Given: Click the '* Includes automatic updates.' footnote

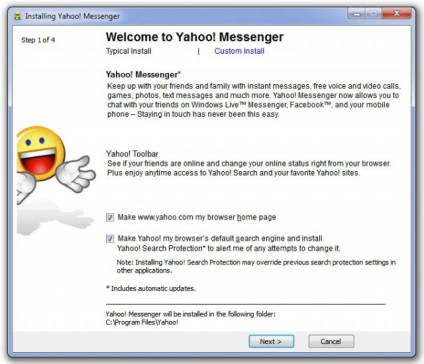Looking at the screenshot, I should [151, 288].
